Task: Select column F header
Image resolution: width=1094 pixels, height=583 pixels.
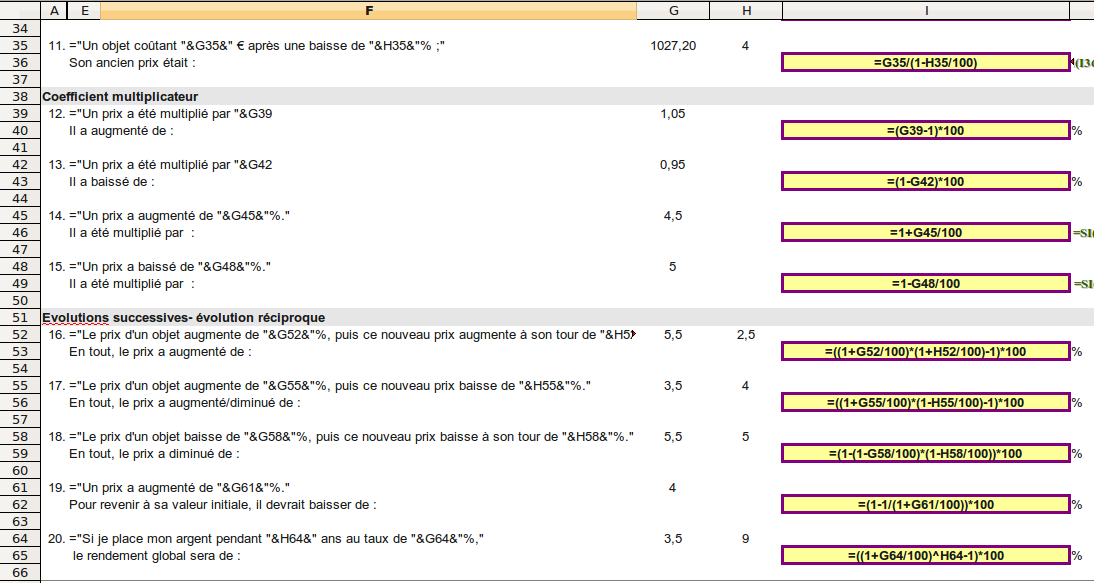Action: [x=368, y=10]
